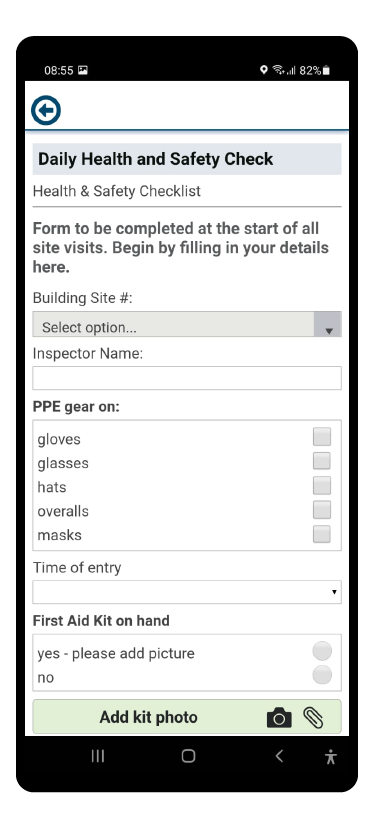This screenshot has width=374, height=829.
Task: Check the glasses PPE checkbox
Action: (322, 461)
